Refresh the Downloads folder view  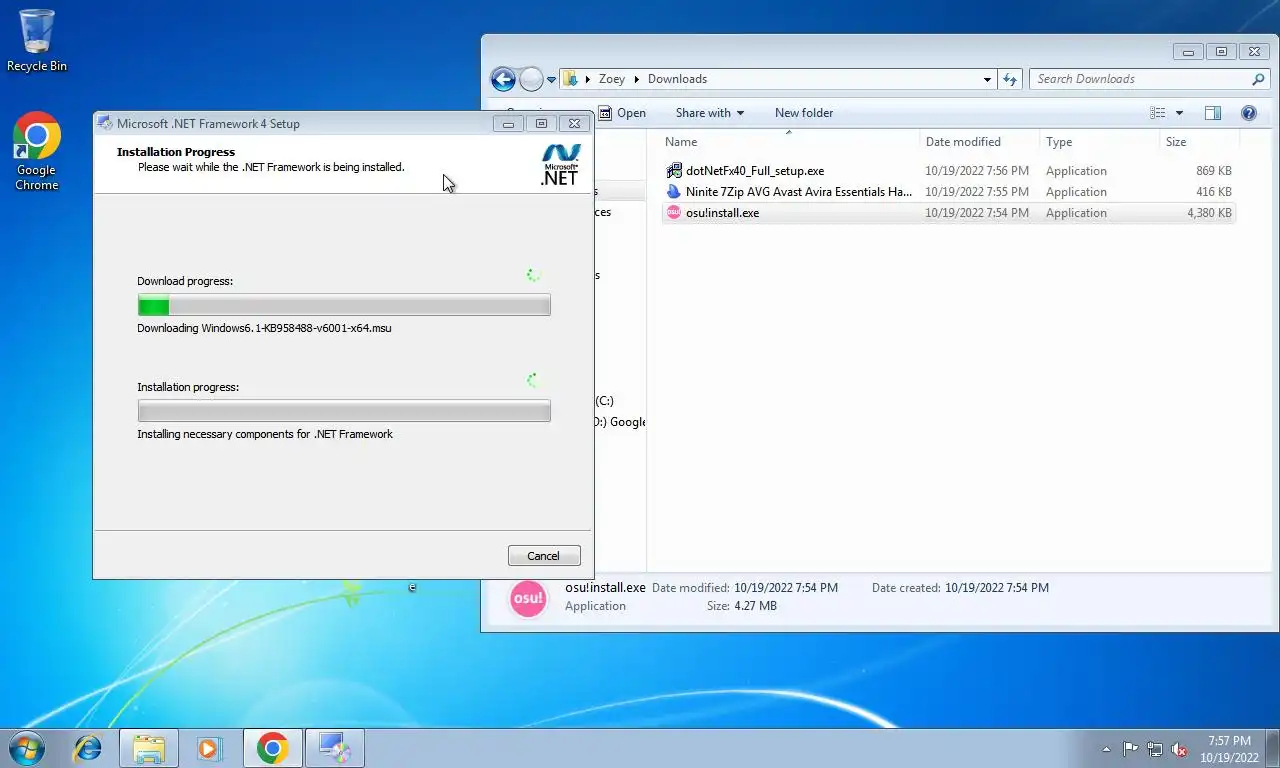1010,79
